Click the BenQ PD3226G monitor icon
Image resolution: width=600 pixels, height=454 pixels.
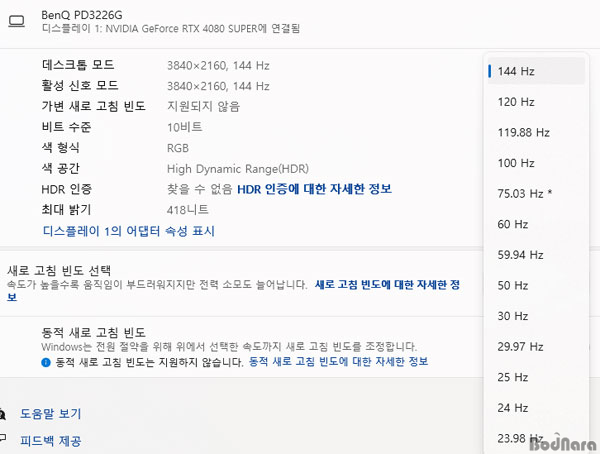pos(16,21)
